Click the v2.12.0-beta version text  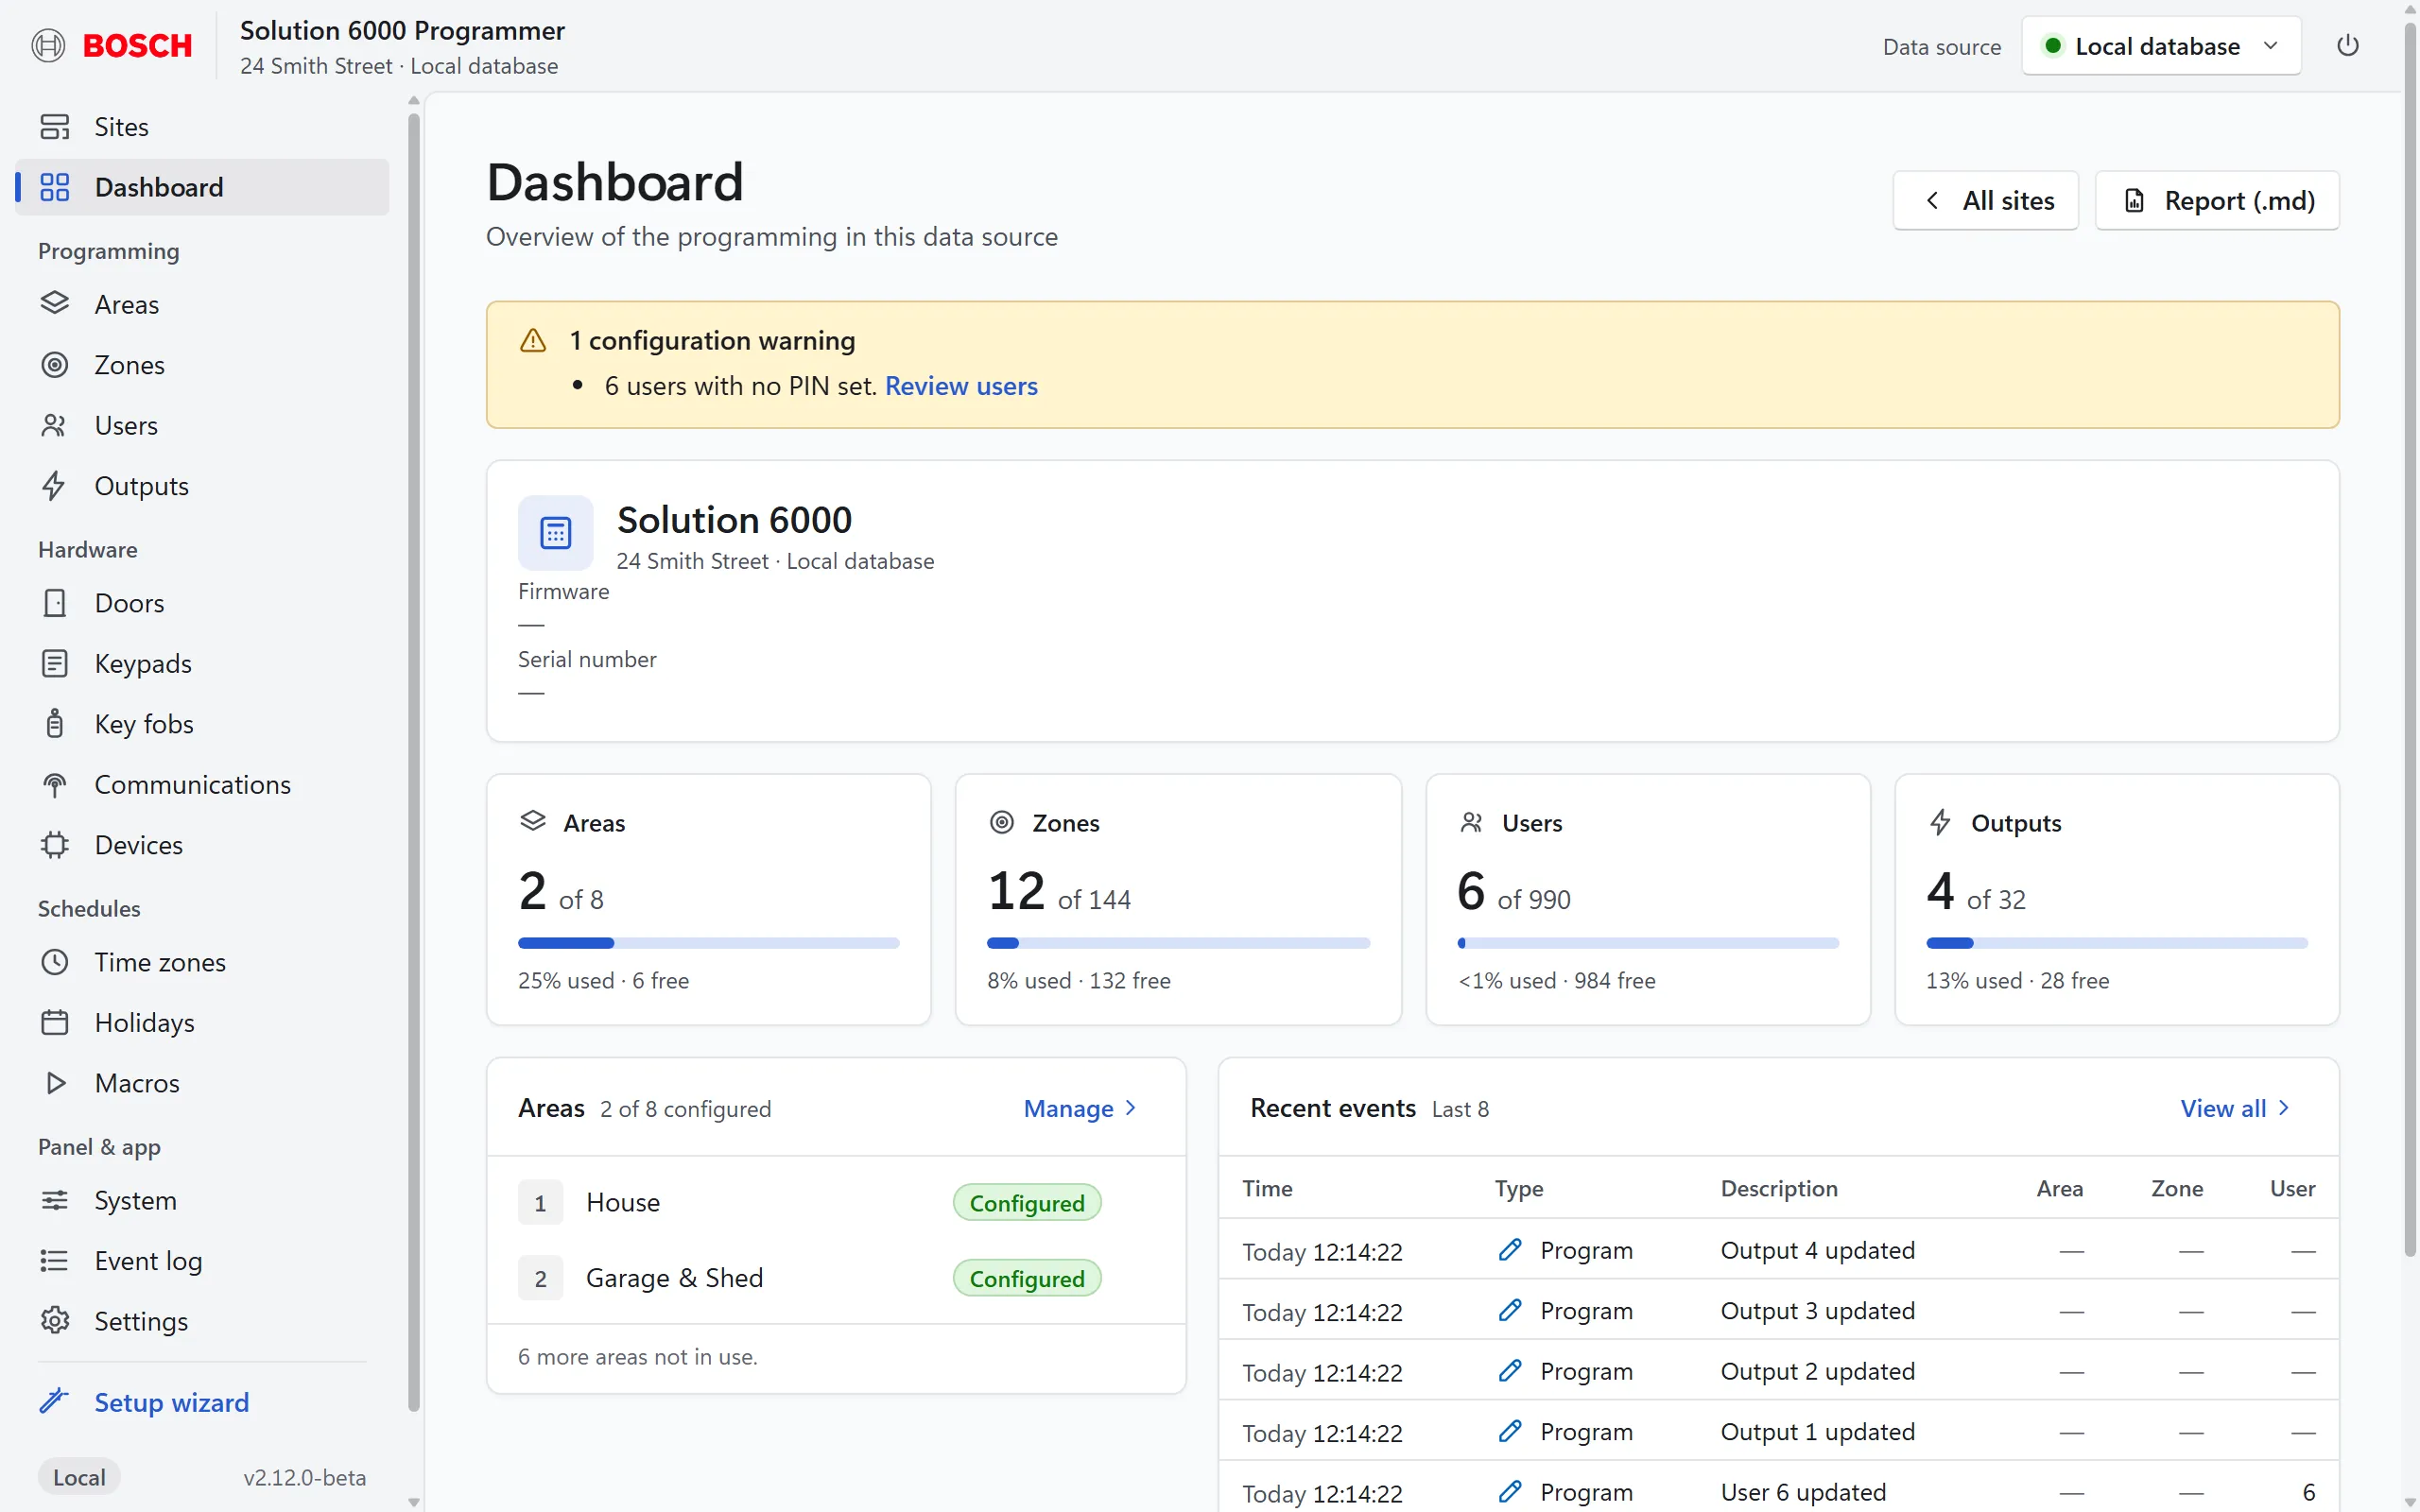click(304, 1477)
